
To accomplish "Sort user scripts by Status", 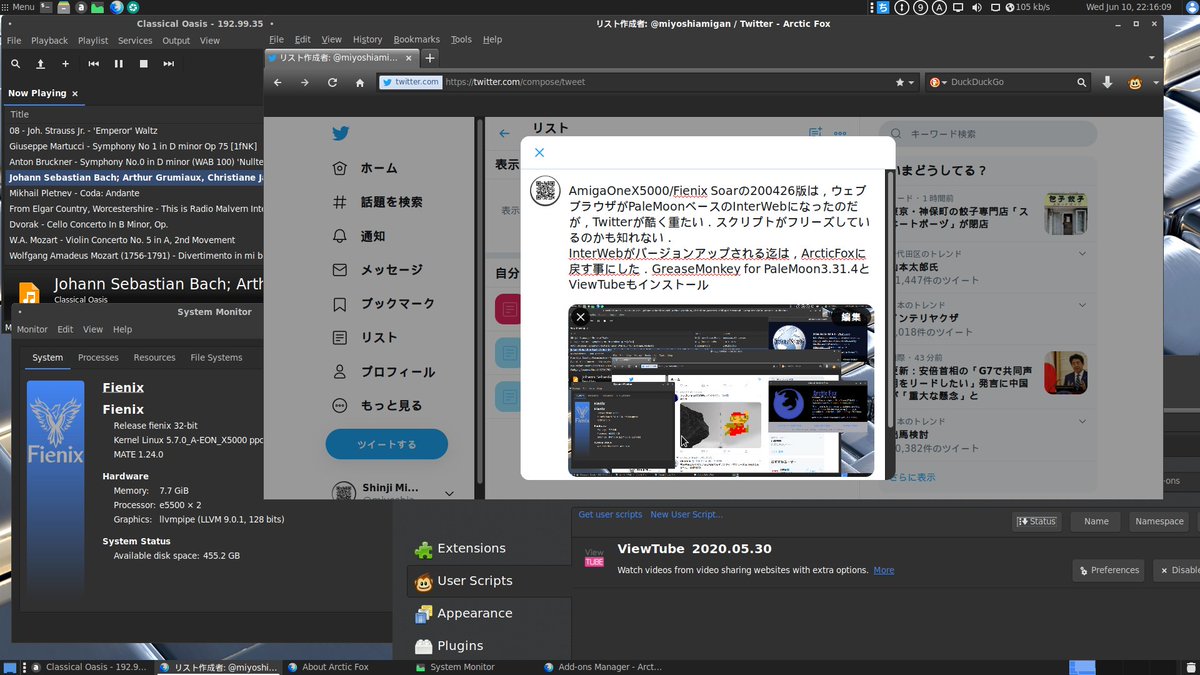I will pyautogui.click(x=1036, y=521).
